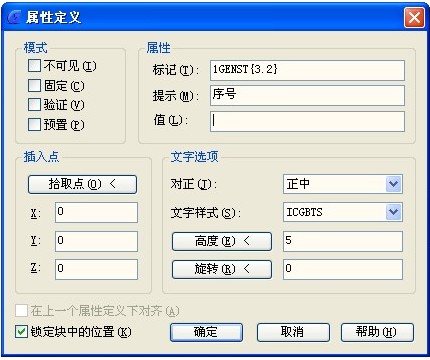The image size is (430, 360).
Task: Click the 高度(E) button
Action: (x=222, y=241)
